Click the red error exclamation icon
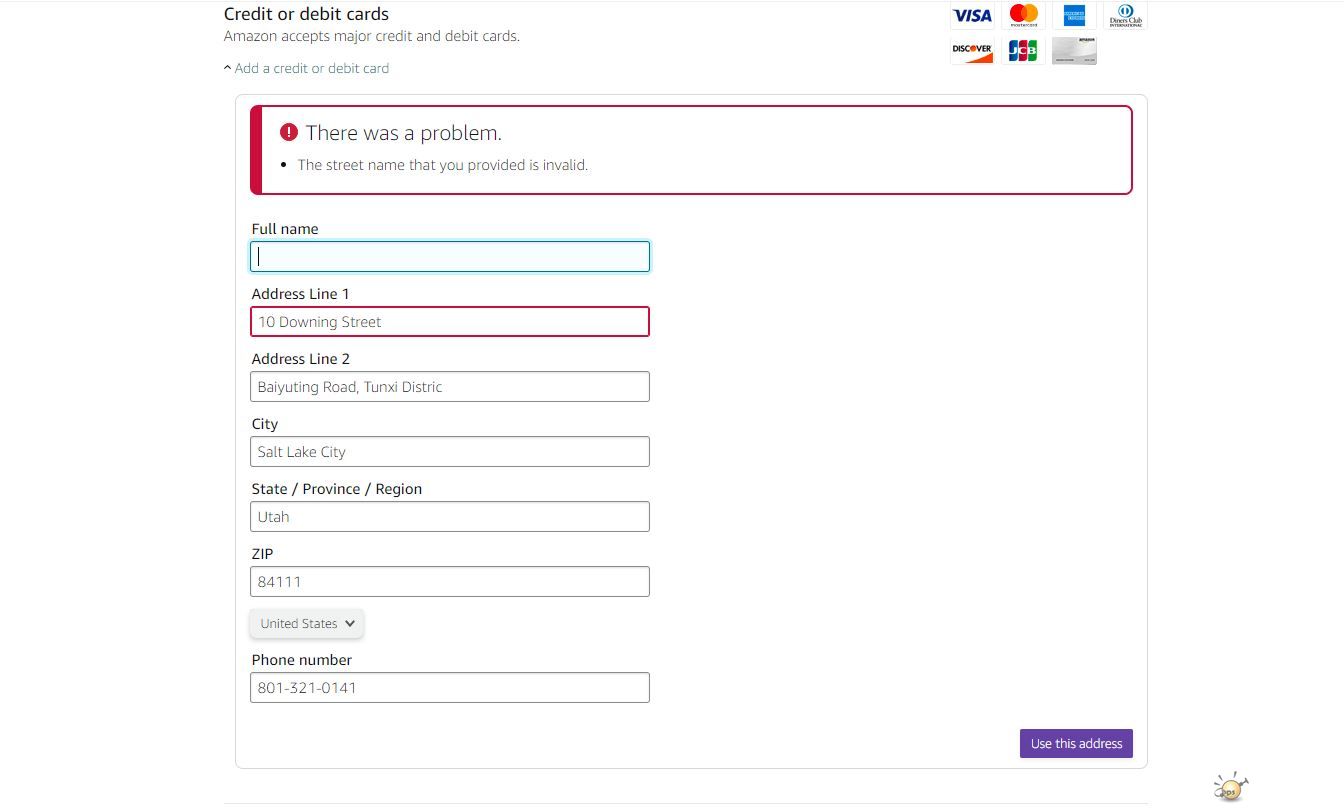The height and width of the screenshot is (811, 1344). 289,132
